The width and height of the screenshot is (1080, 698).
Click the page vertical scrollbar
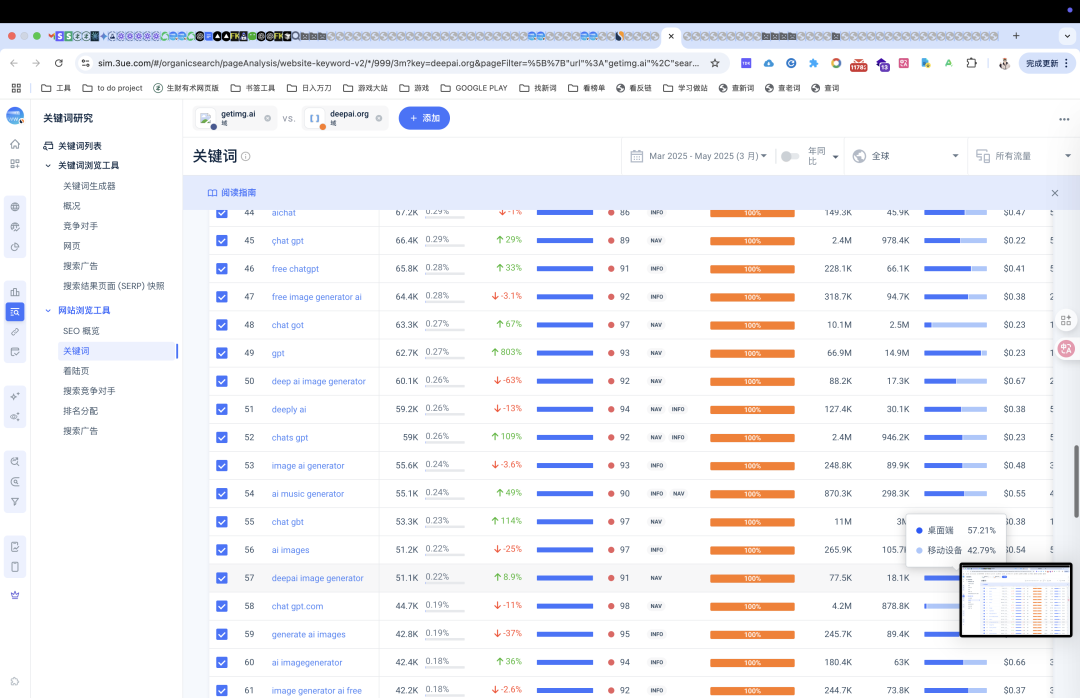[1076, 482]
